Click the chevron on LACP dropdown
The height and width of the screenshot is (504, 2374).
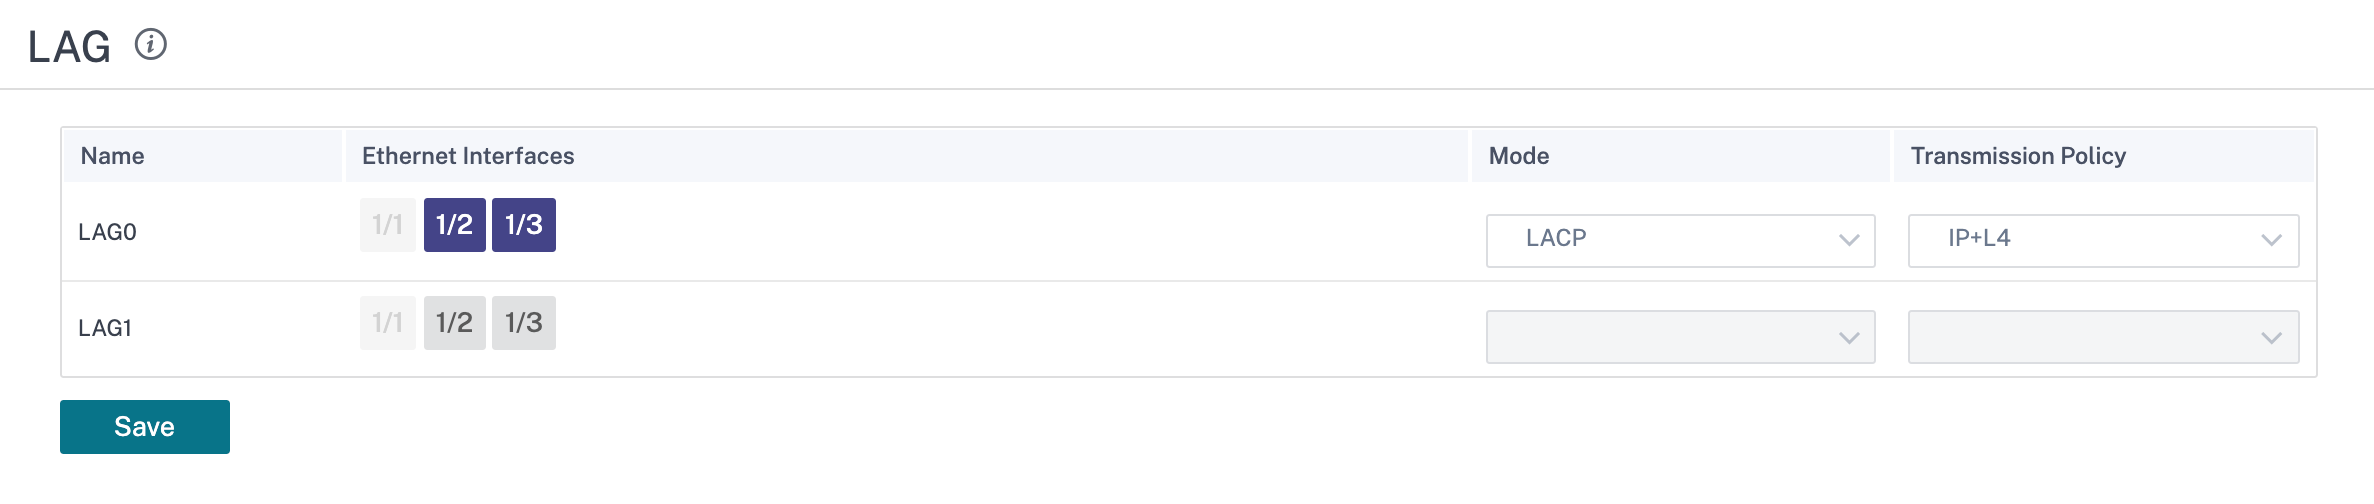1849,240
